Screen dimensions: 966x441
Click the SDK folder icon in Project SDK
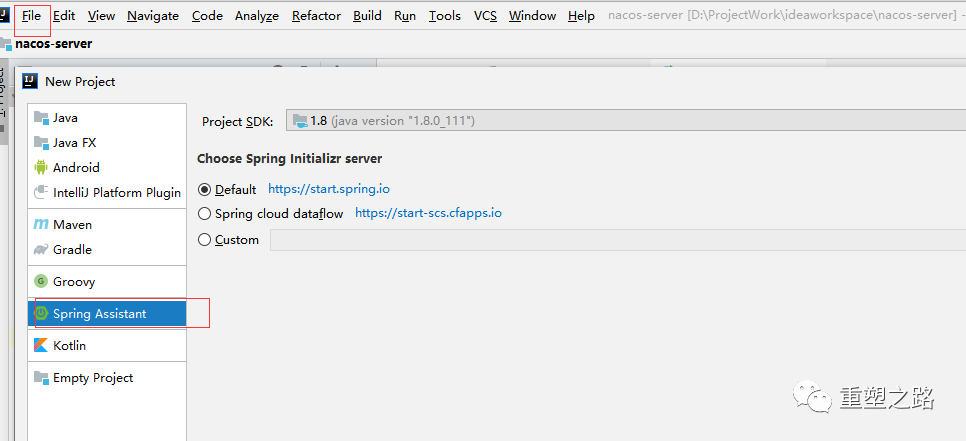point(300,121)
